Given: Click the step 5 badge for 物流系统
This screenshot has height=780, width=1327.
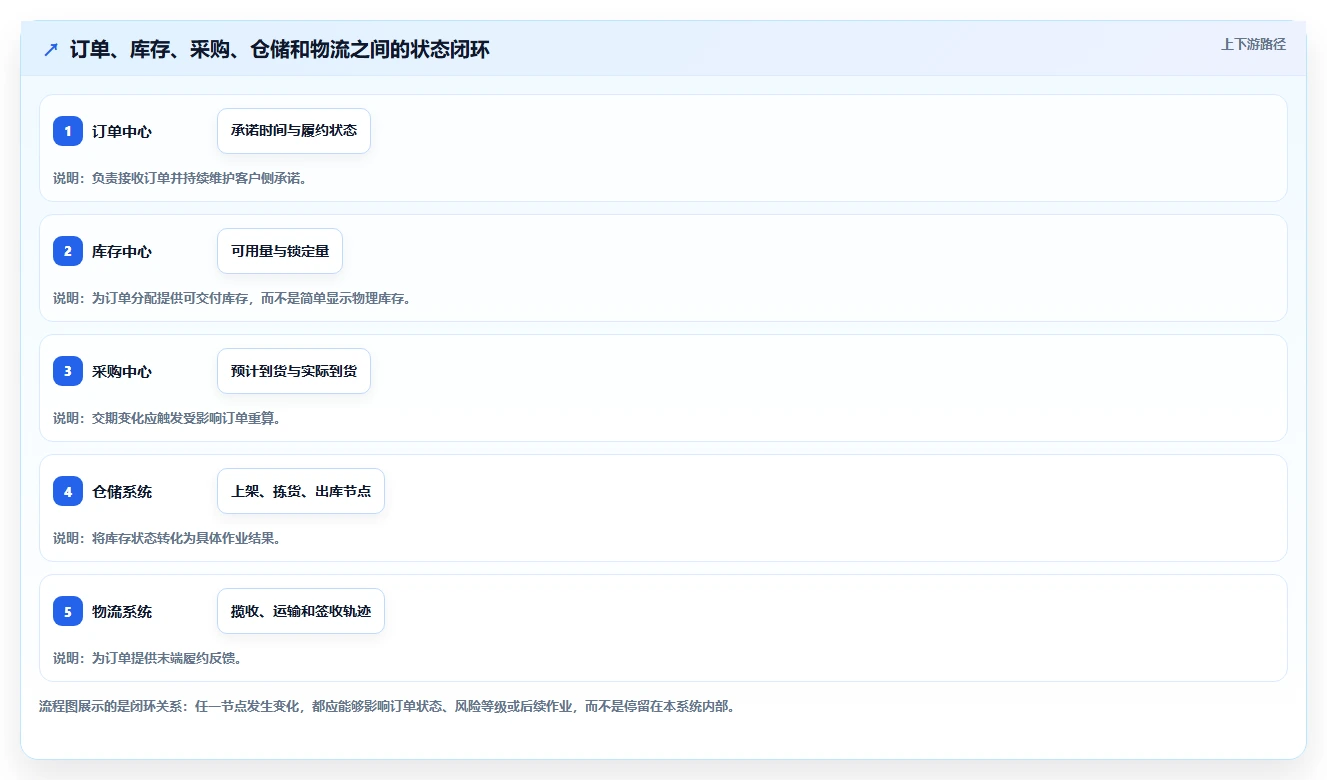Looking at the screenshot, I should coord(68,611).
